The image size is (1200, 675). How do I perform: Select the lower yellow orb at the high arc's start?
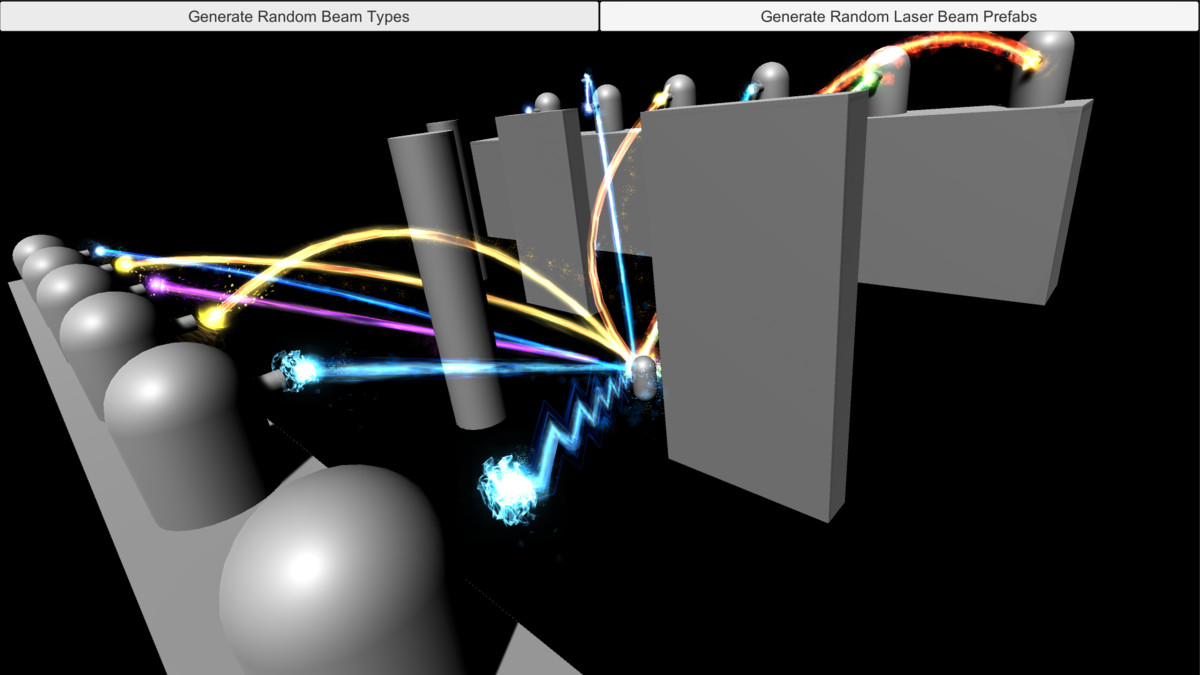[212, 318]
